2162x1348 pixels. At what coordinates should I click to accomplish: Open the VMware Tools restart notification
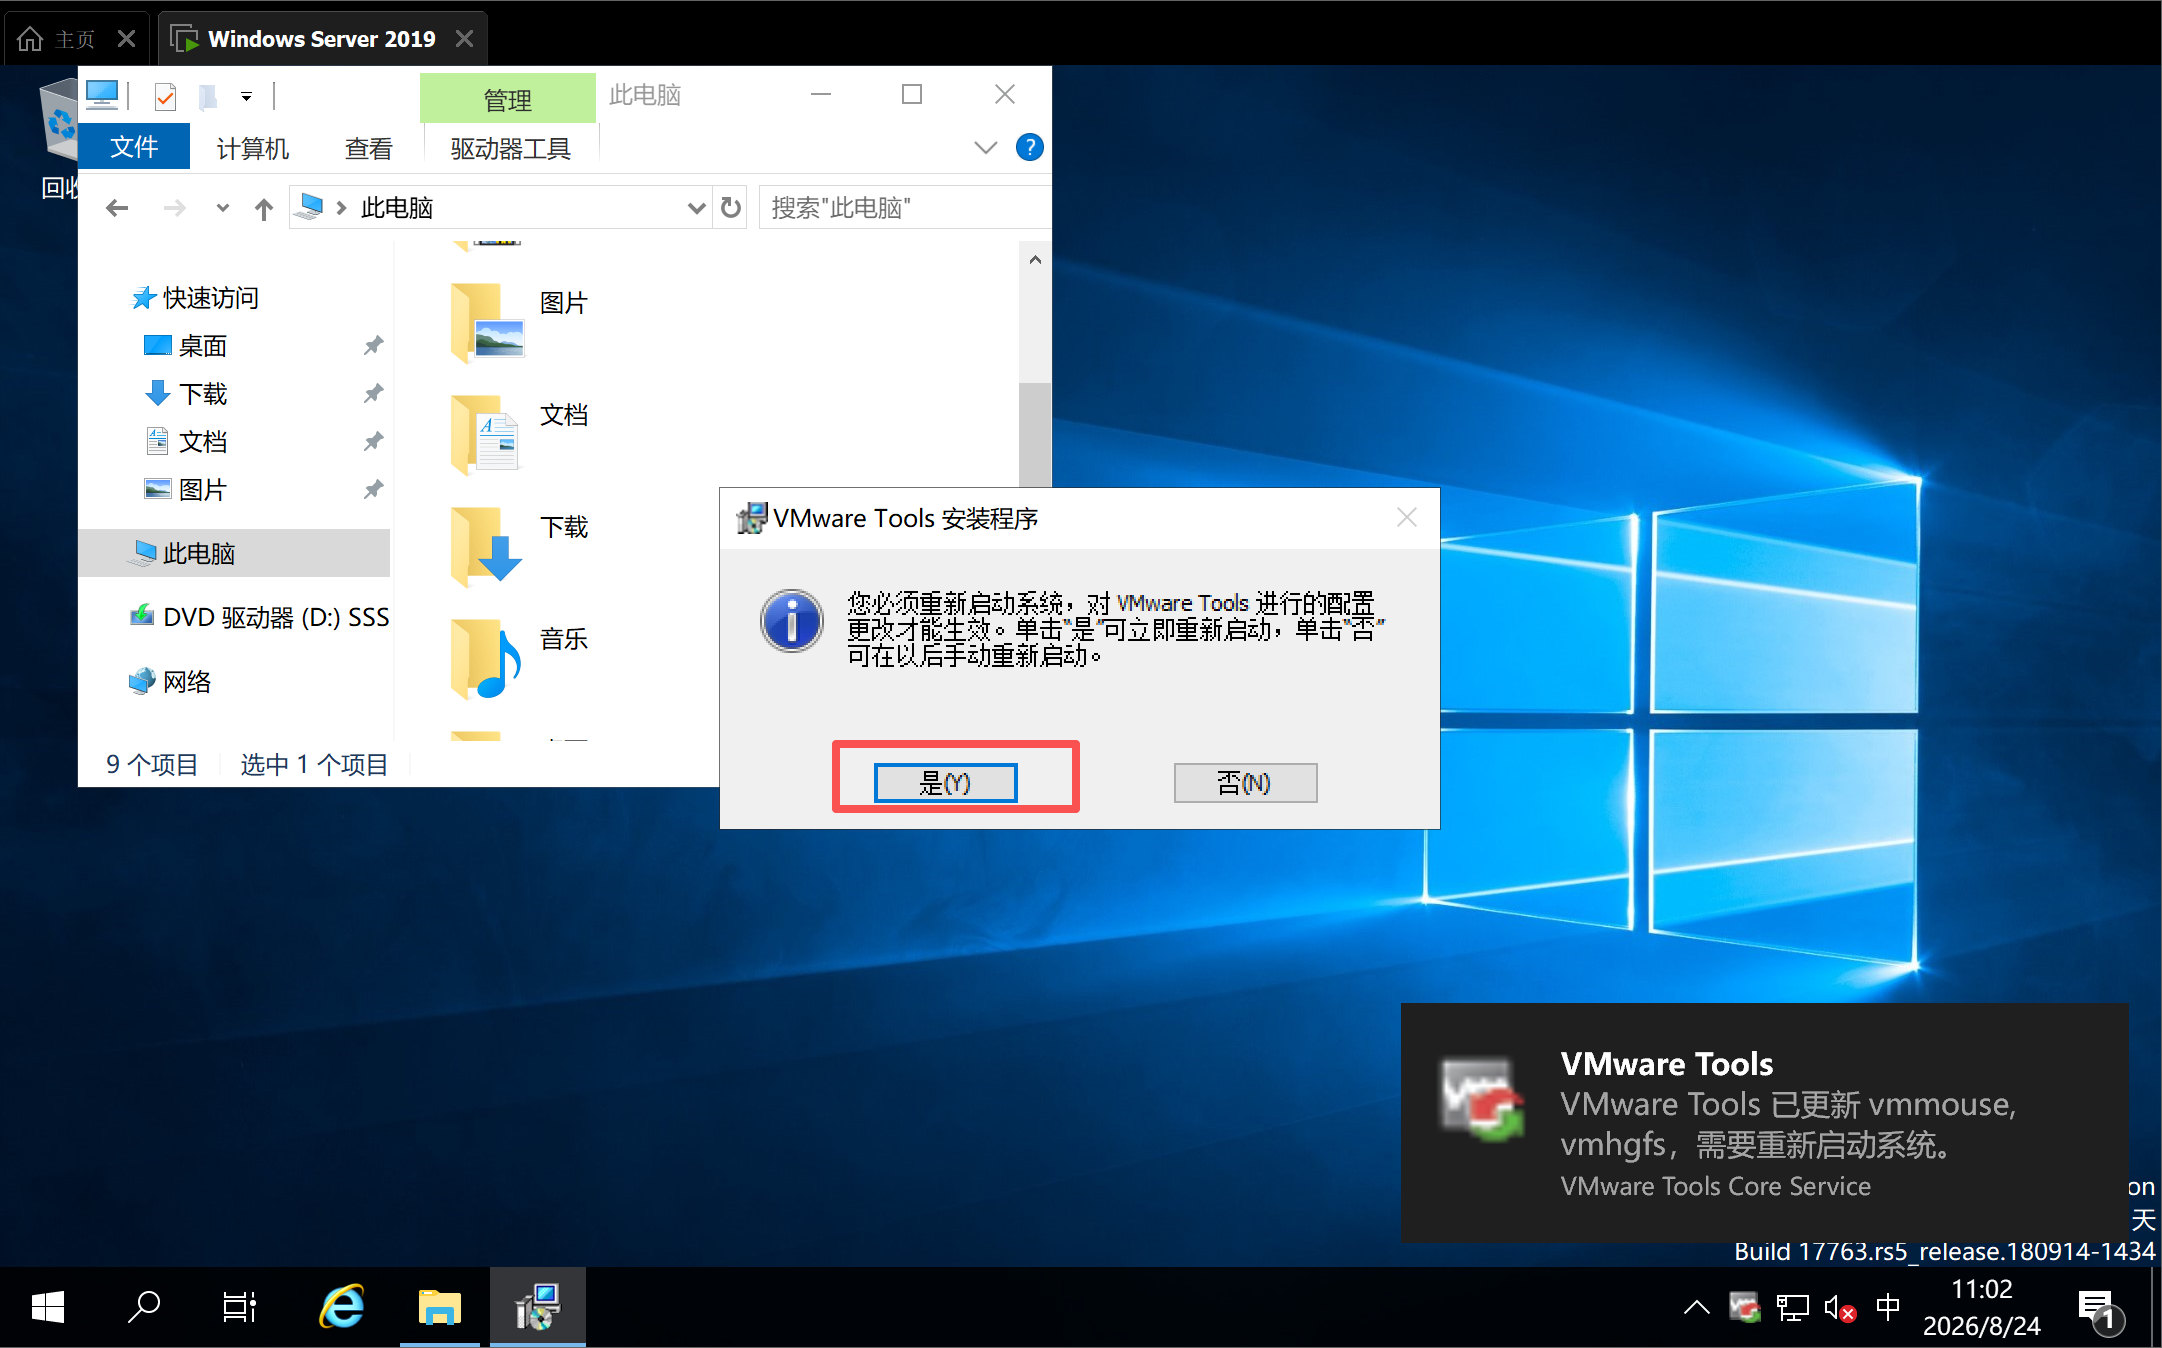[1765, 1123]
